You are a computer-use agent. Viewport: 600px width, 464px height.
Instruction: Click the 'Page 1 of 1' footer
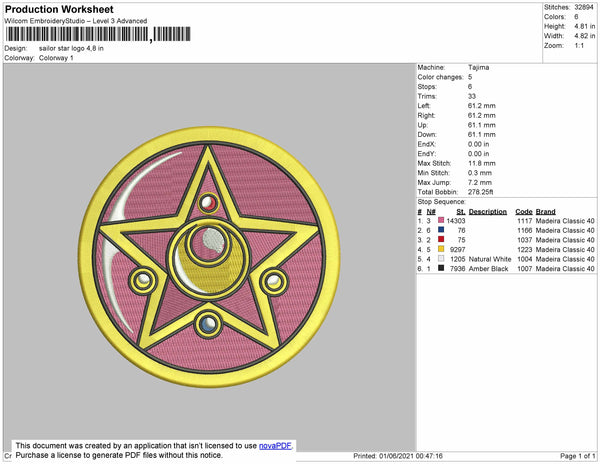point(577,456)
